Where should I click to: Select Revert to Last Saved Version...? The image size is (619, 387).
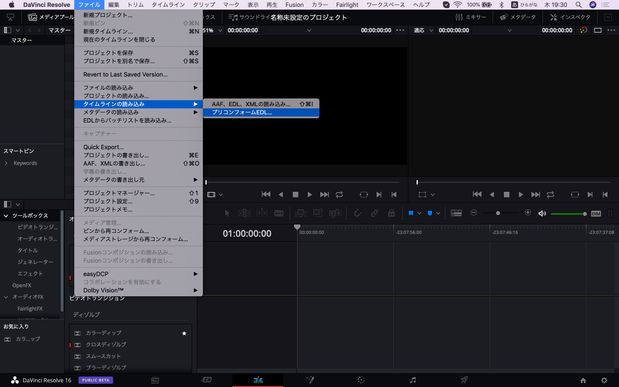click(x=139, y=74)
